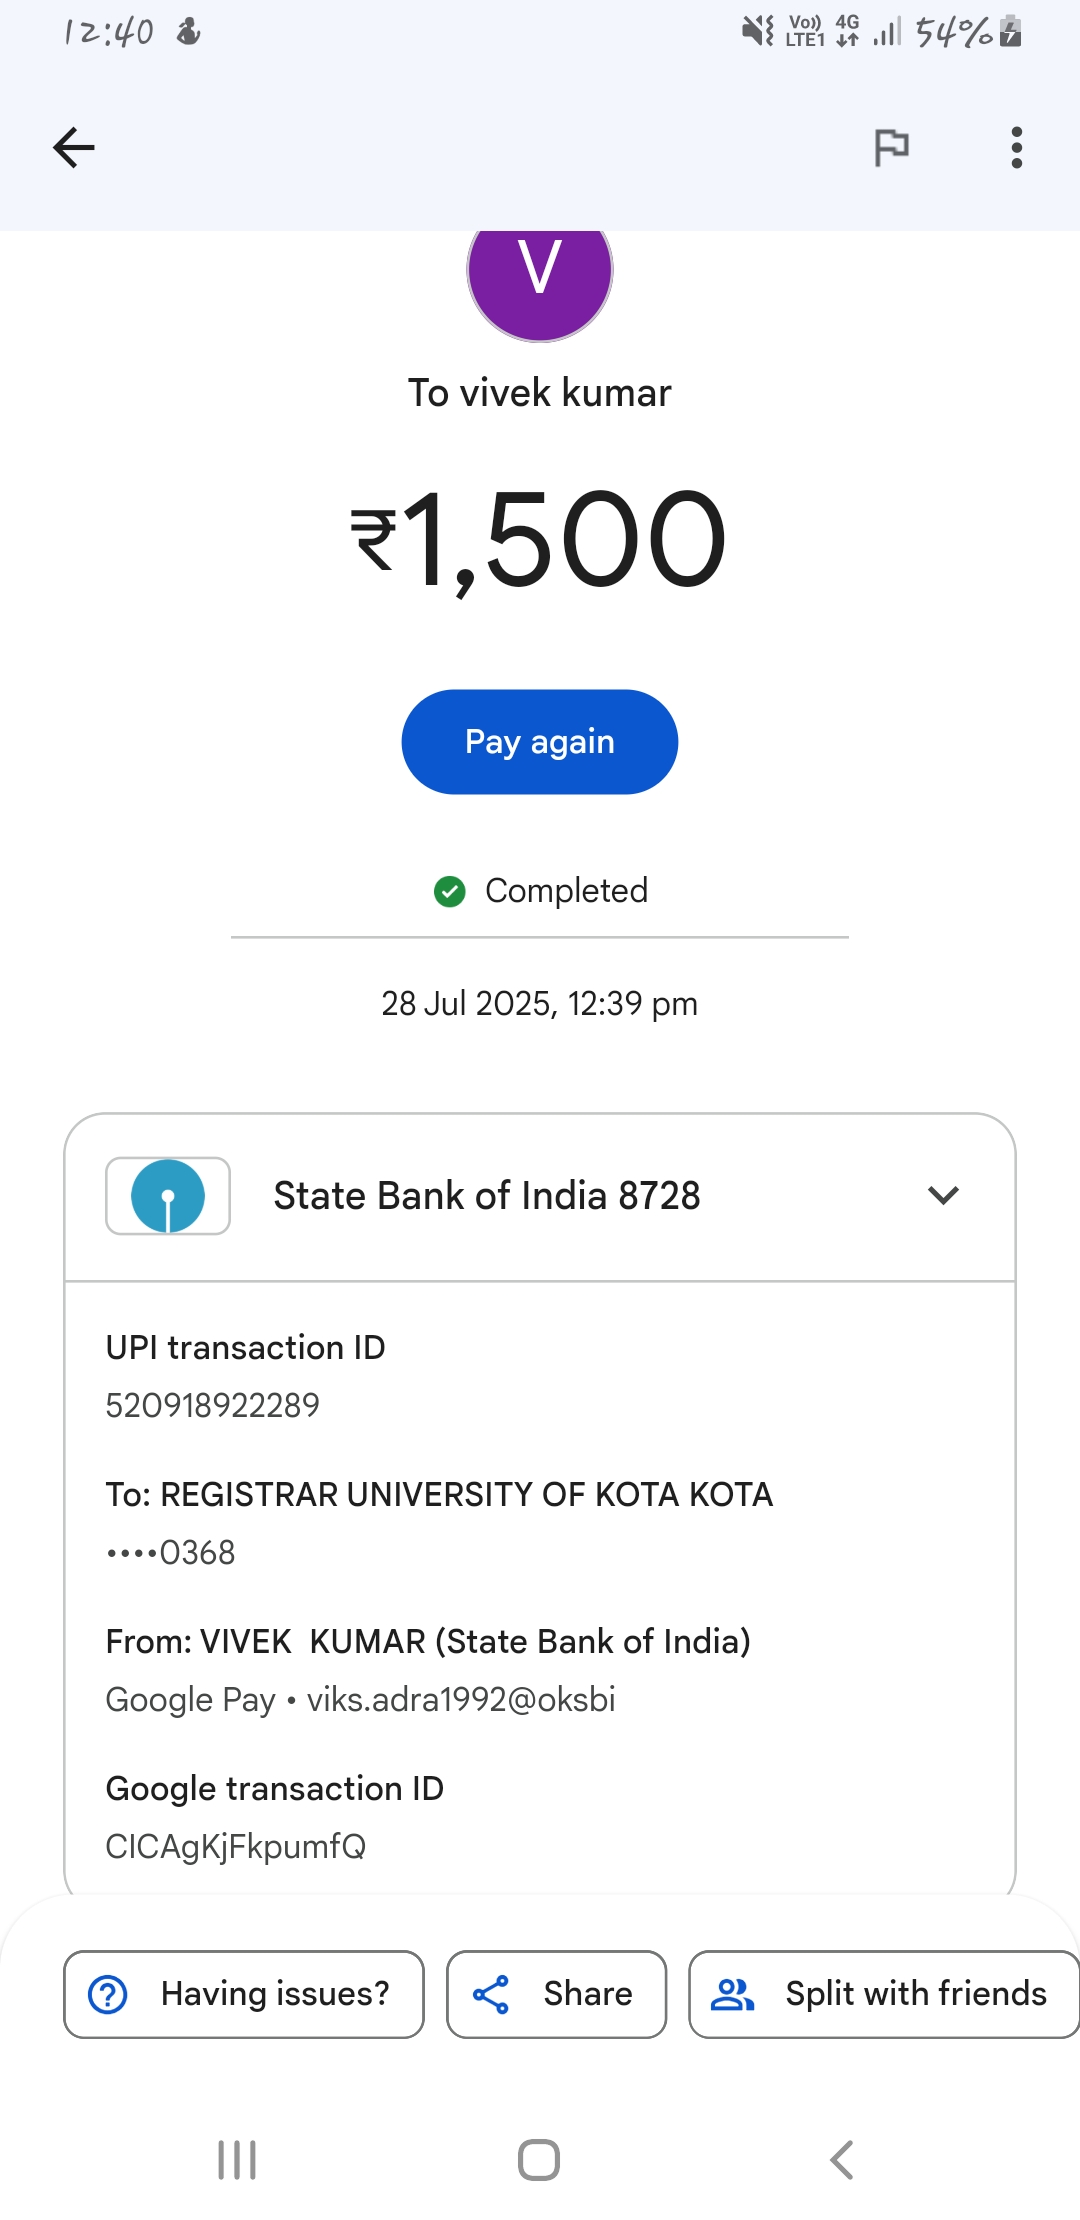The width and height of the screenshot is (1080, 2220).
Task: Tap the flag report icon
Action: point(891,148)
